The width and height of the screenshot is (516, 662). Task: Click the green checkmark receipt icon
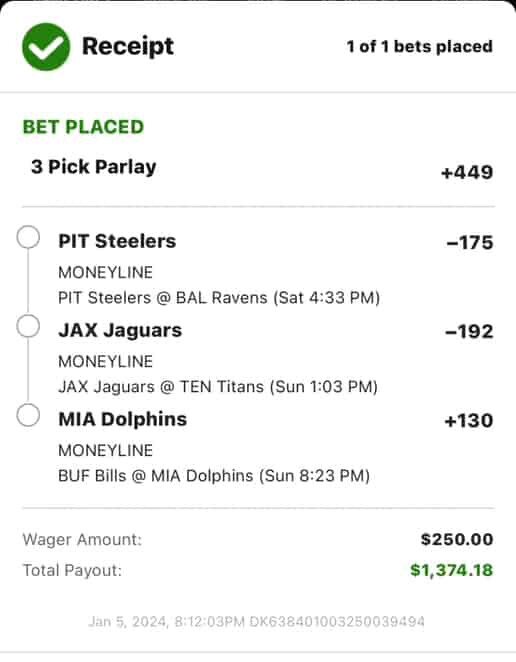(x=46, y=46)
